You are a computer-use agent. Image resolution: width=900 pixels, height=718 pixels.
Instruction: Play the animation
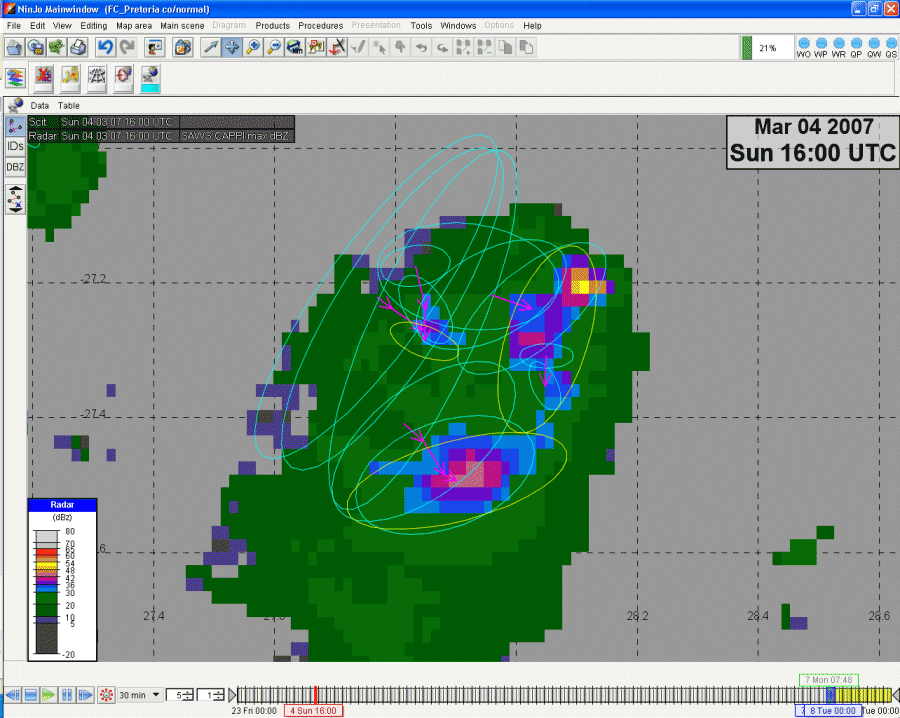pyautogui.click(x=49, y=695)
